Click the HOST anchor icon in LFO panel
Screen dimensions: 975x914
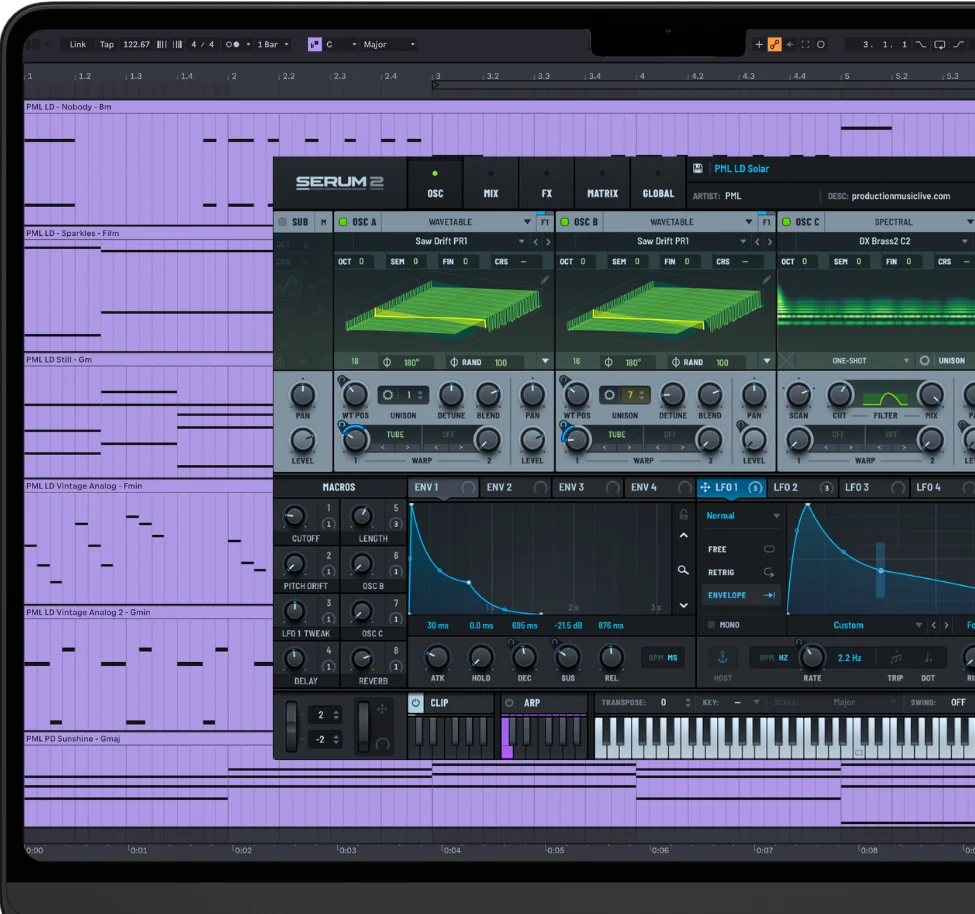[x=722, y=657]
